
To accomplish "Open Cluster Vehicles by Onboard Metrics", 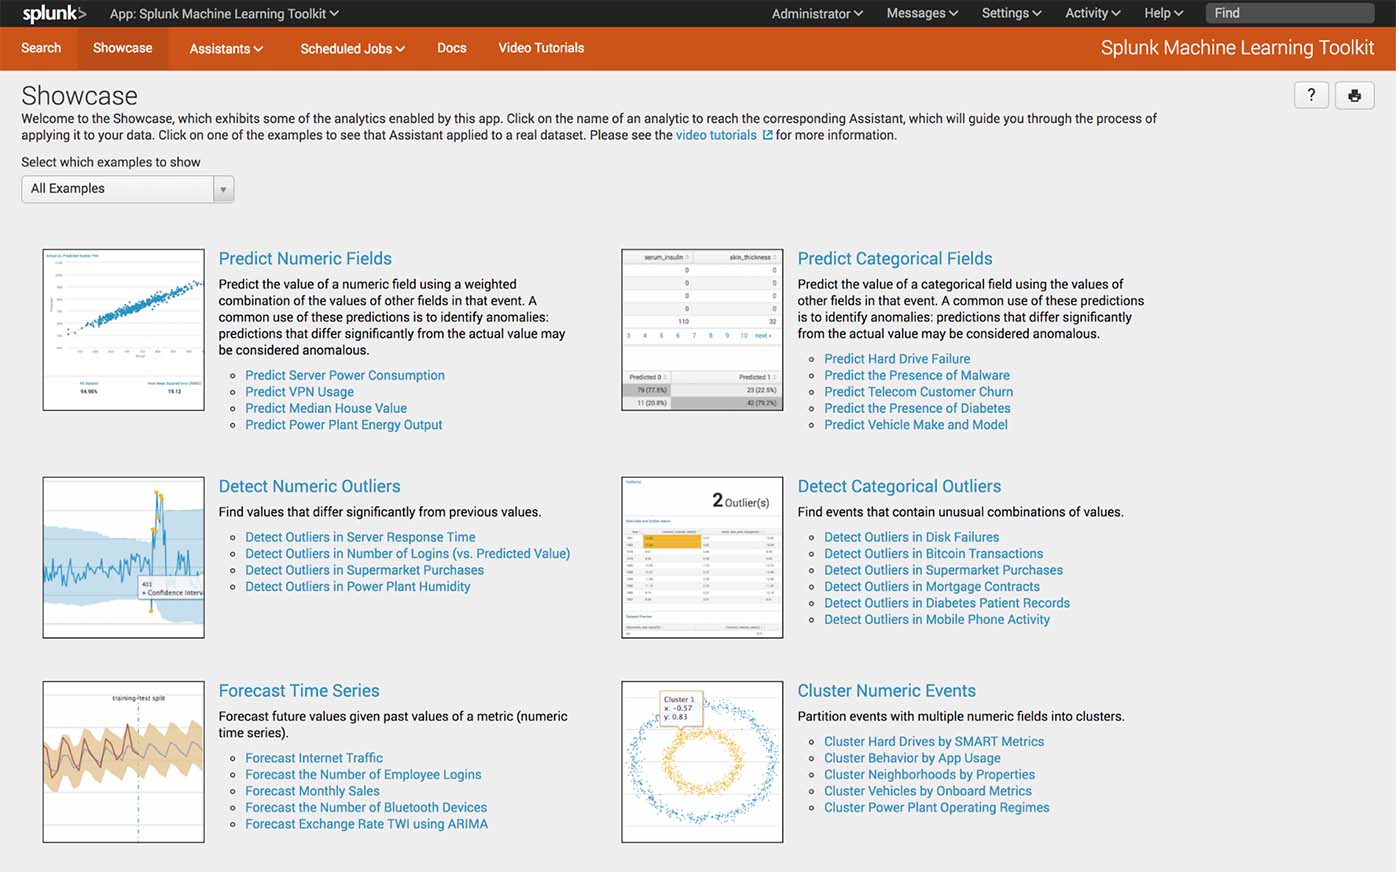I will pos(928,791).
